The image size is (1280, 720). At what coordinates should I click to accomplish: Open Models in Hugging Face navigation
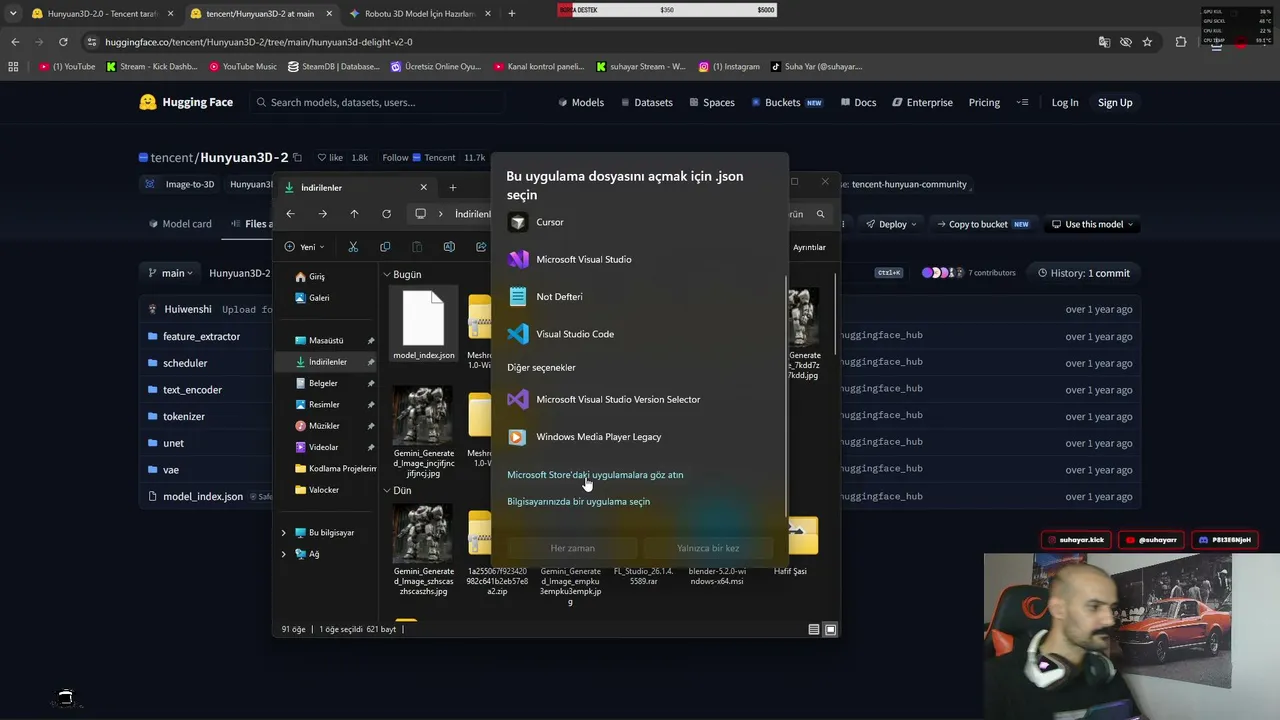point(580,102)
